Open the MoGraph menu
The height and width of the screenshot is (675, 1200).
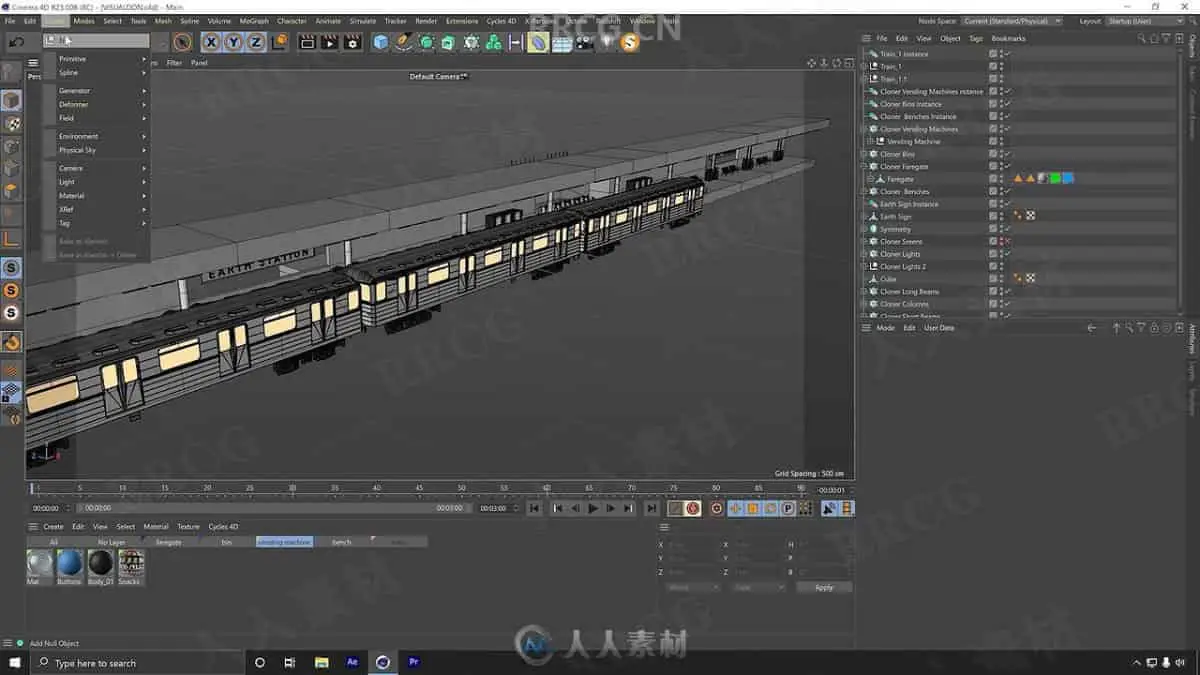[254, 20]
